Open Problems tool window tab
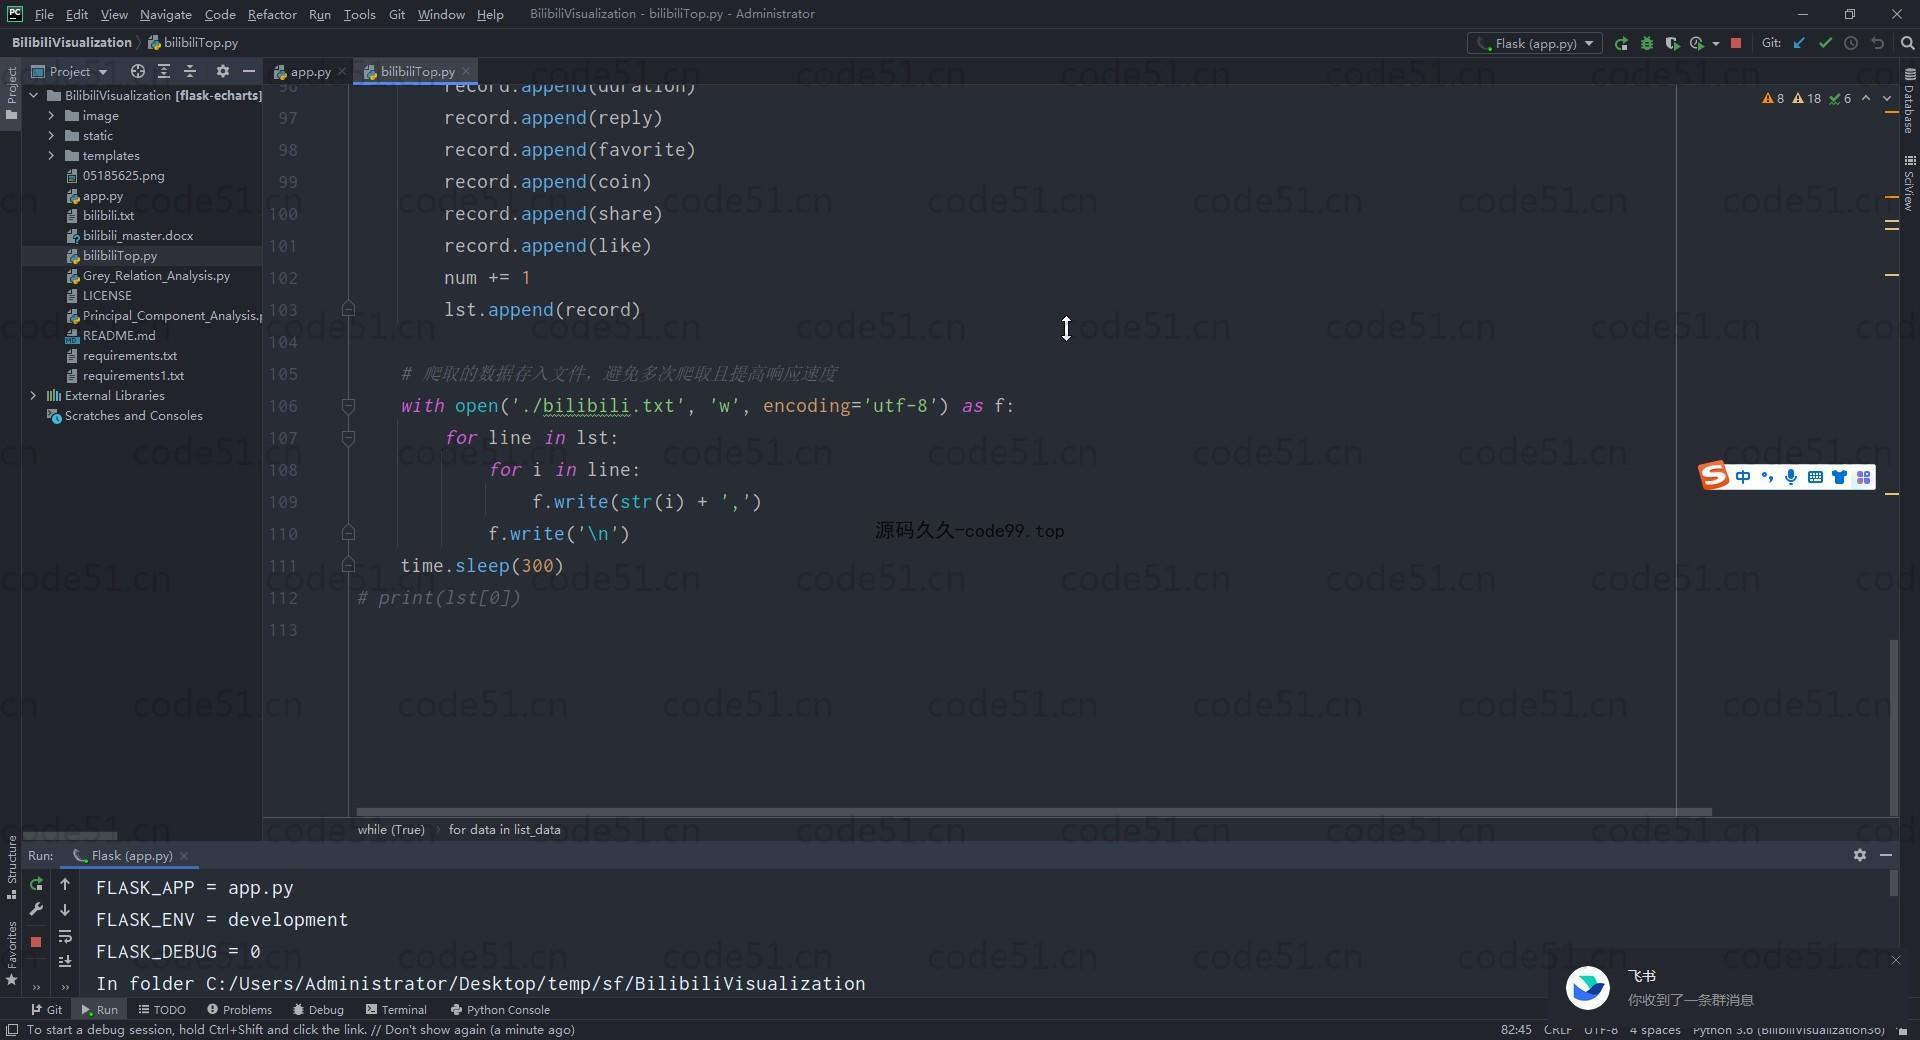Image resolution: width=1920 pixels, height=1040 pixels. (239, 1009)
